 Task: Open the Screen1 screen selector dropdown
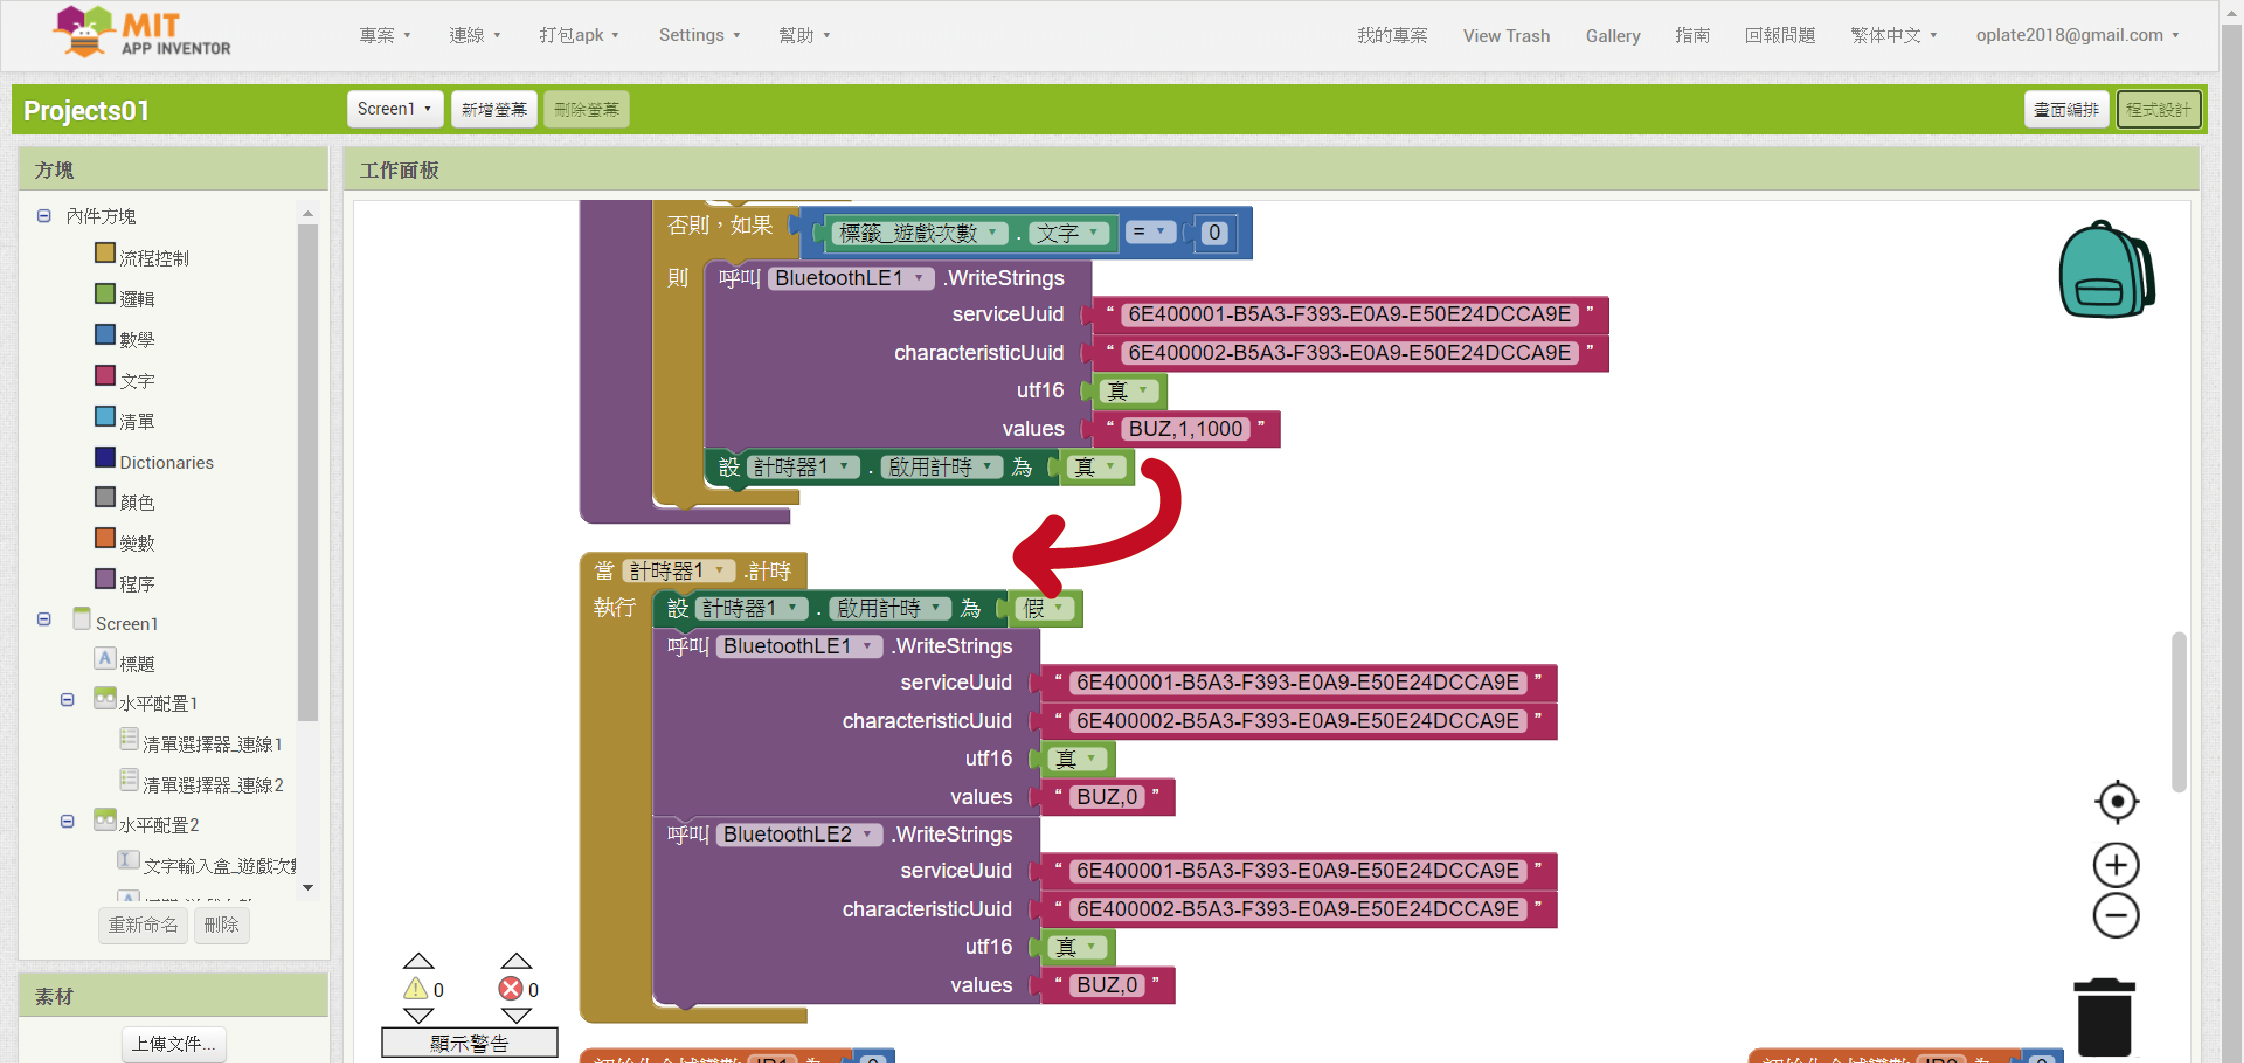[394, 109]
